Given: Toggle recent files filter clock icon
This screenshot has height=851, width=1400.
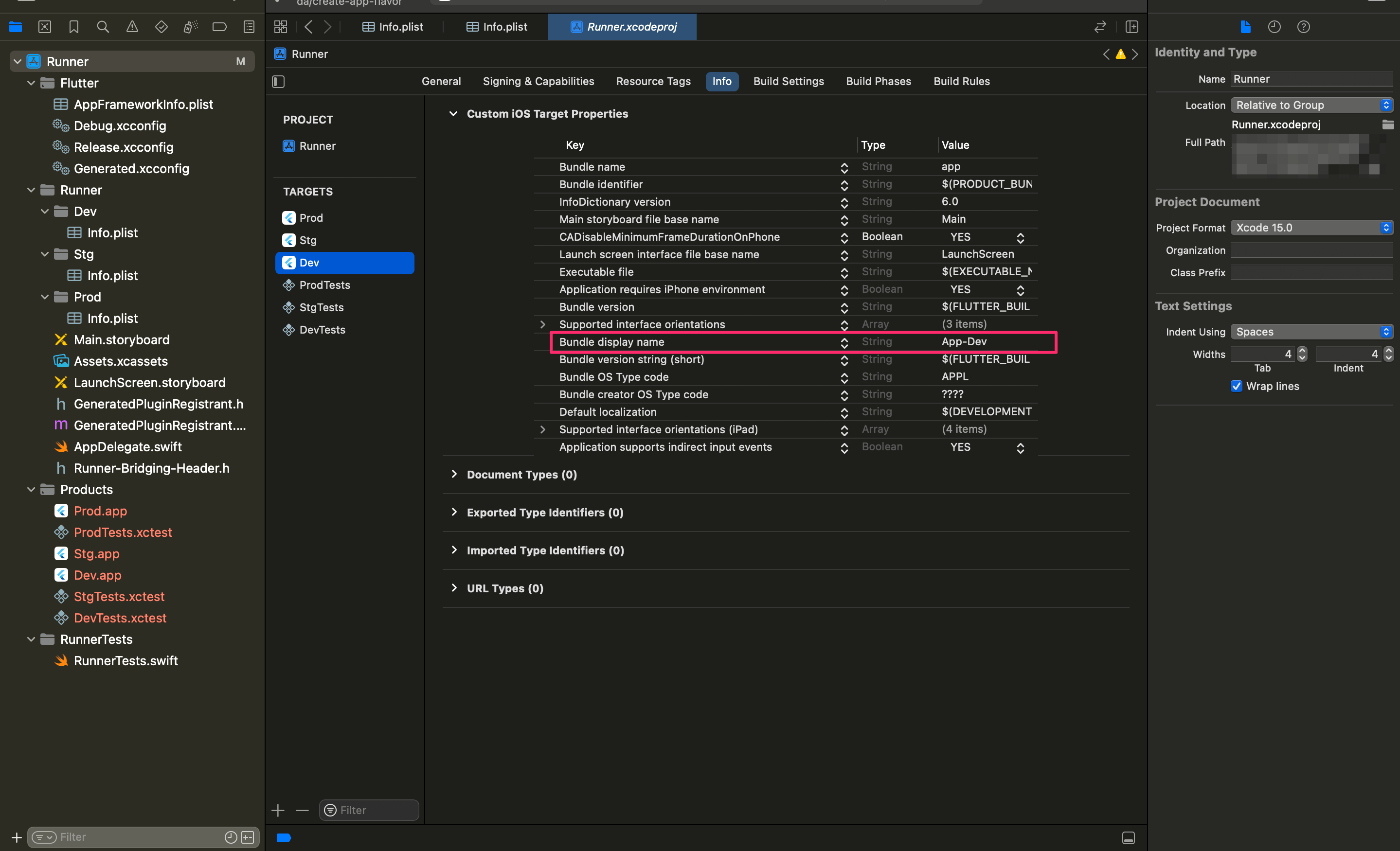Looking at the screenshot, I should point(230,837).
